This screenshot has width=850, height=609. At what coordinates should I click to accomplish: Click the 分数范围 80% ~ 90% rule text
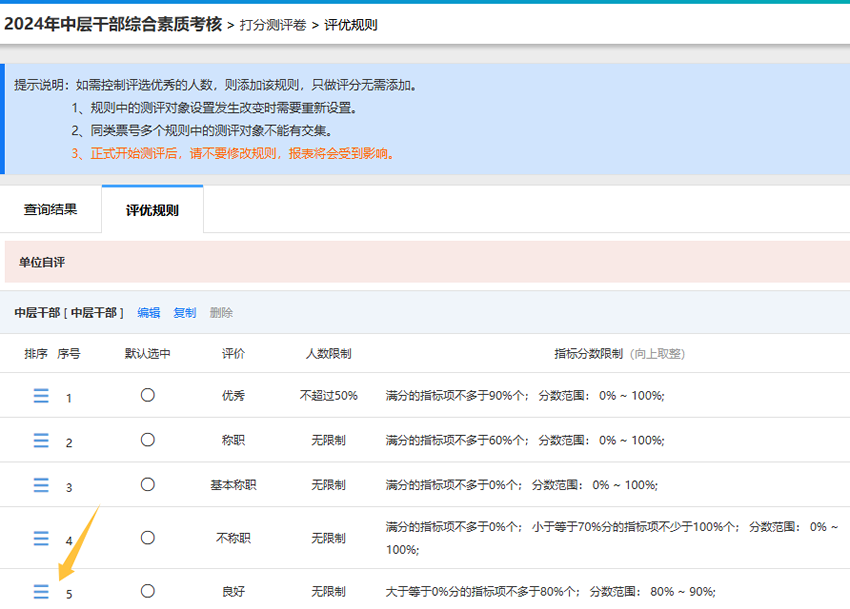tap(653, 592)
